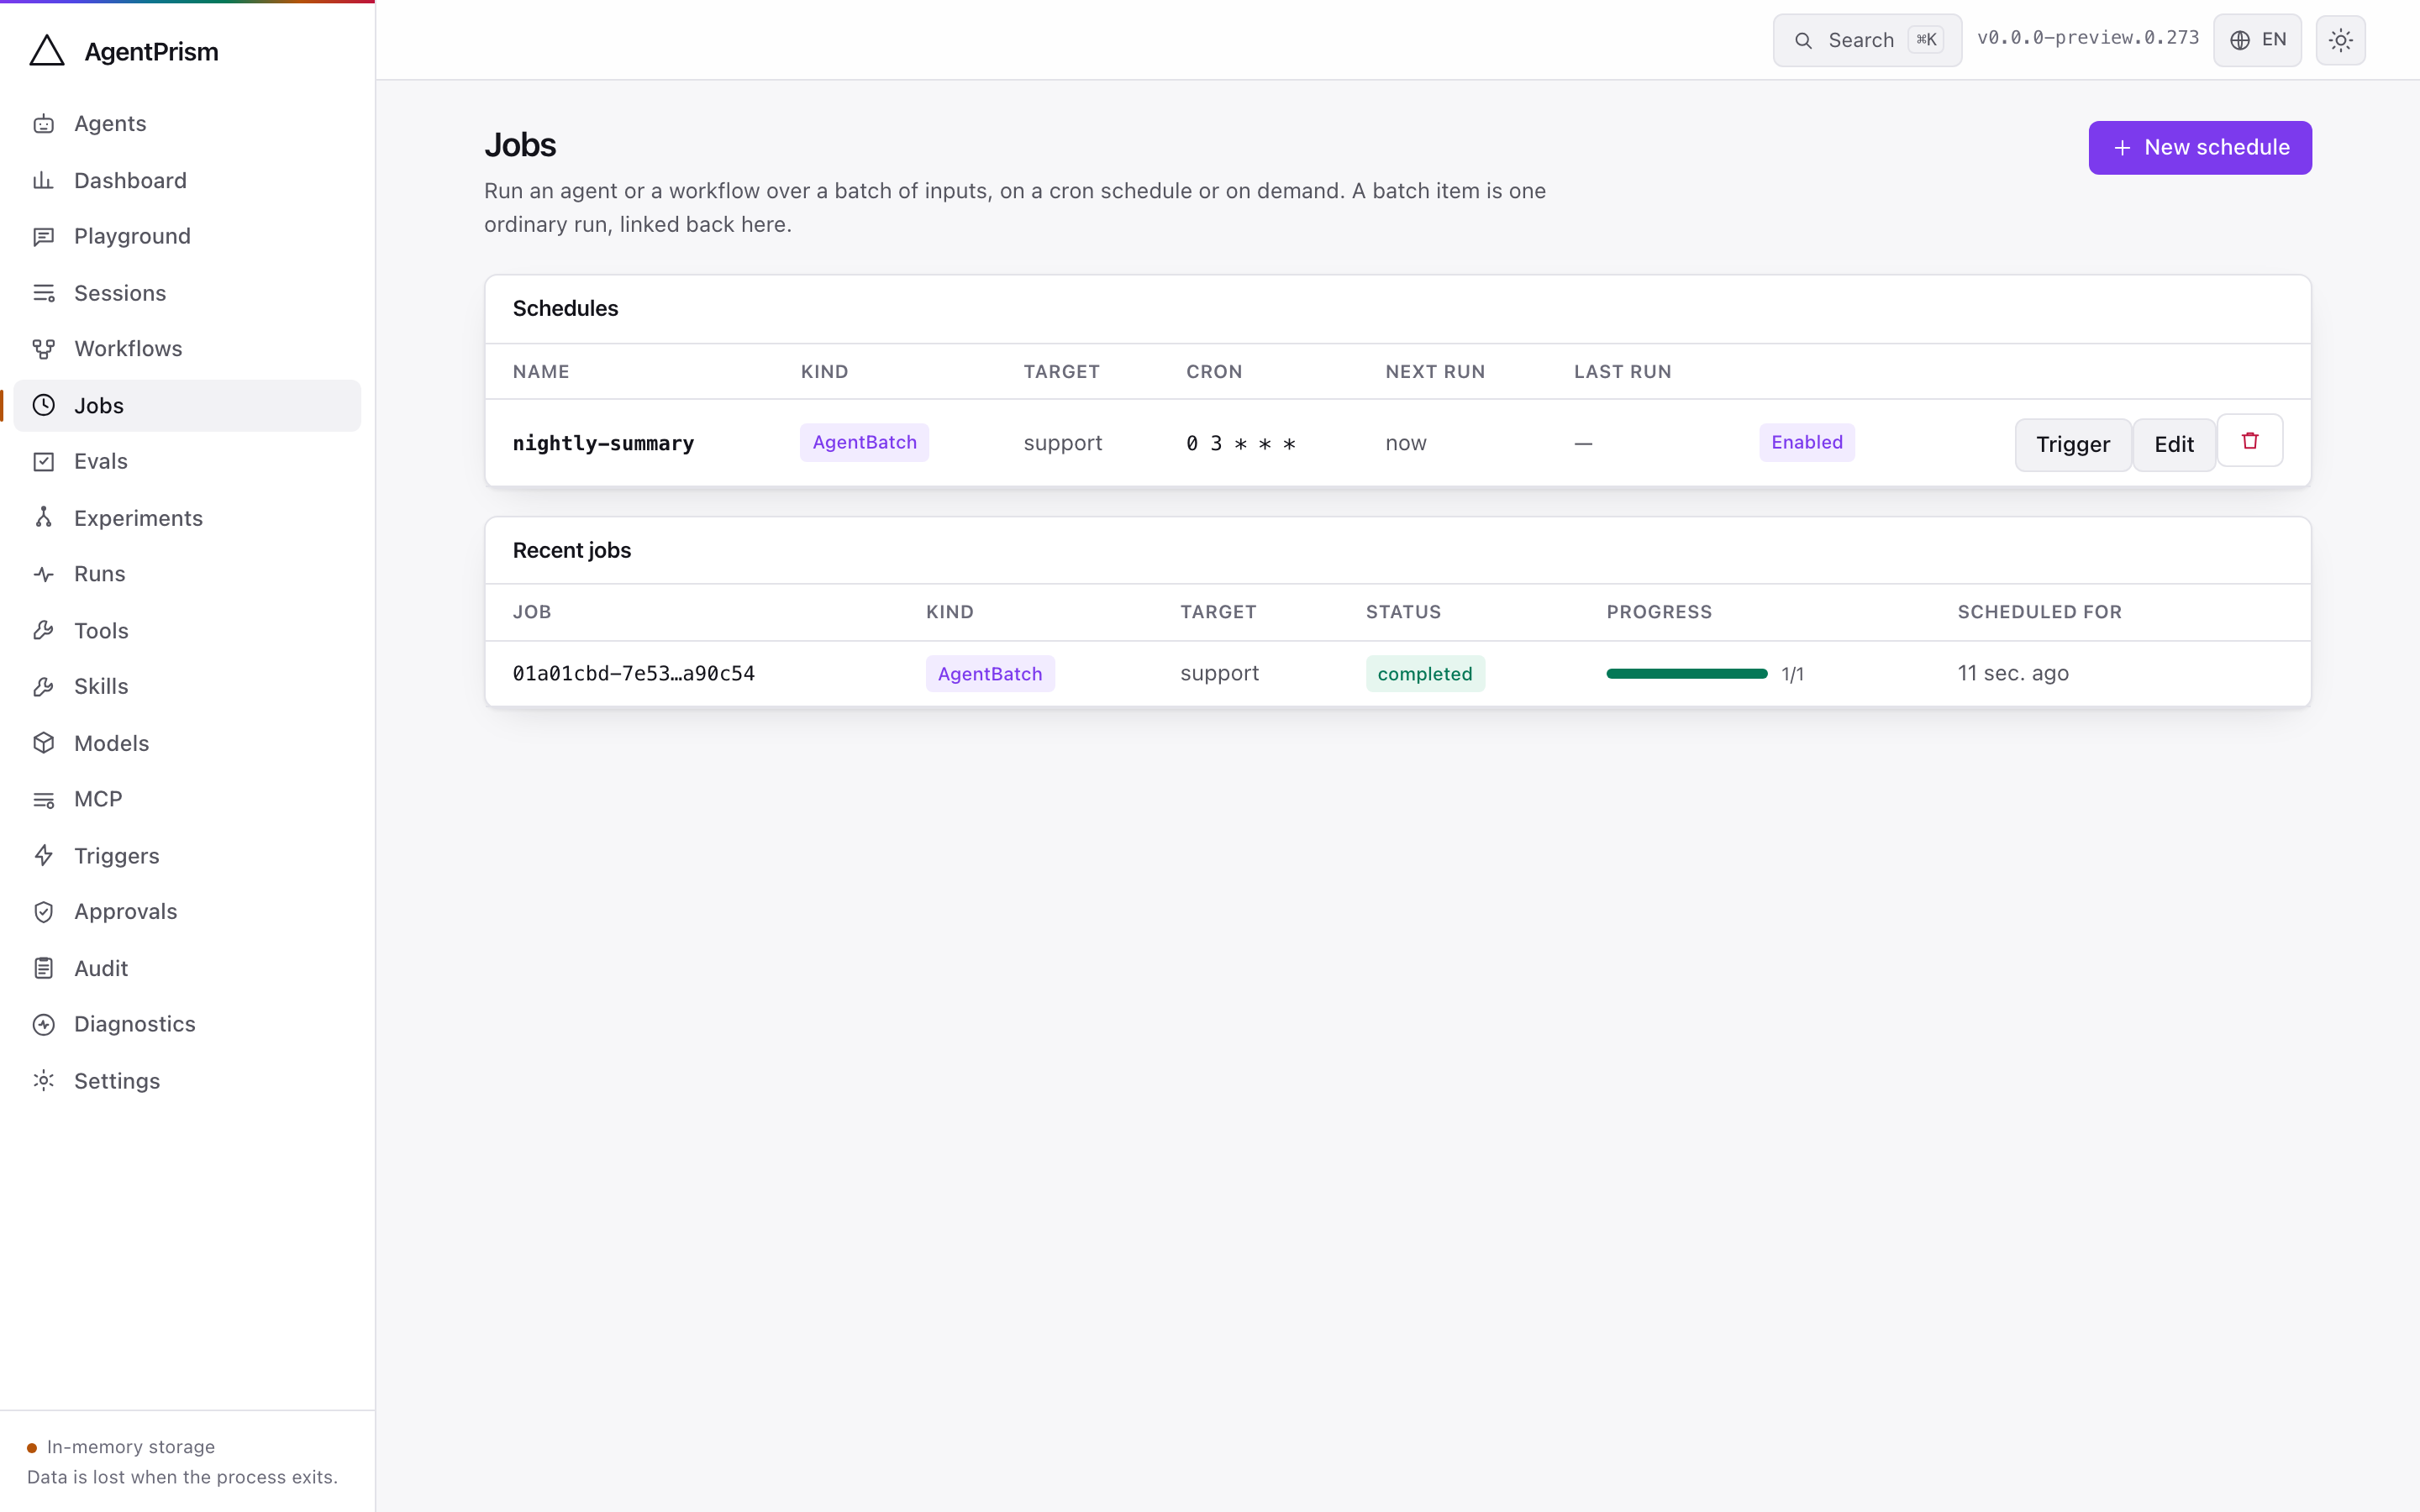This screenshot has height=1512, width=2420.
Task: Click the plus icon in New schedule
Action: point(2122,148)
